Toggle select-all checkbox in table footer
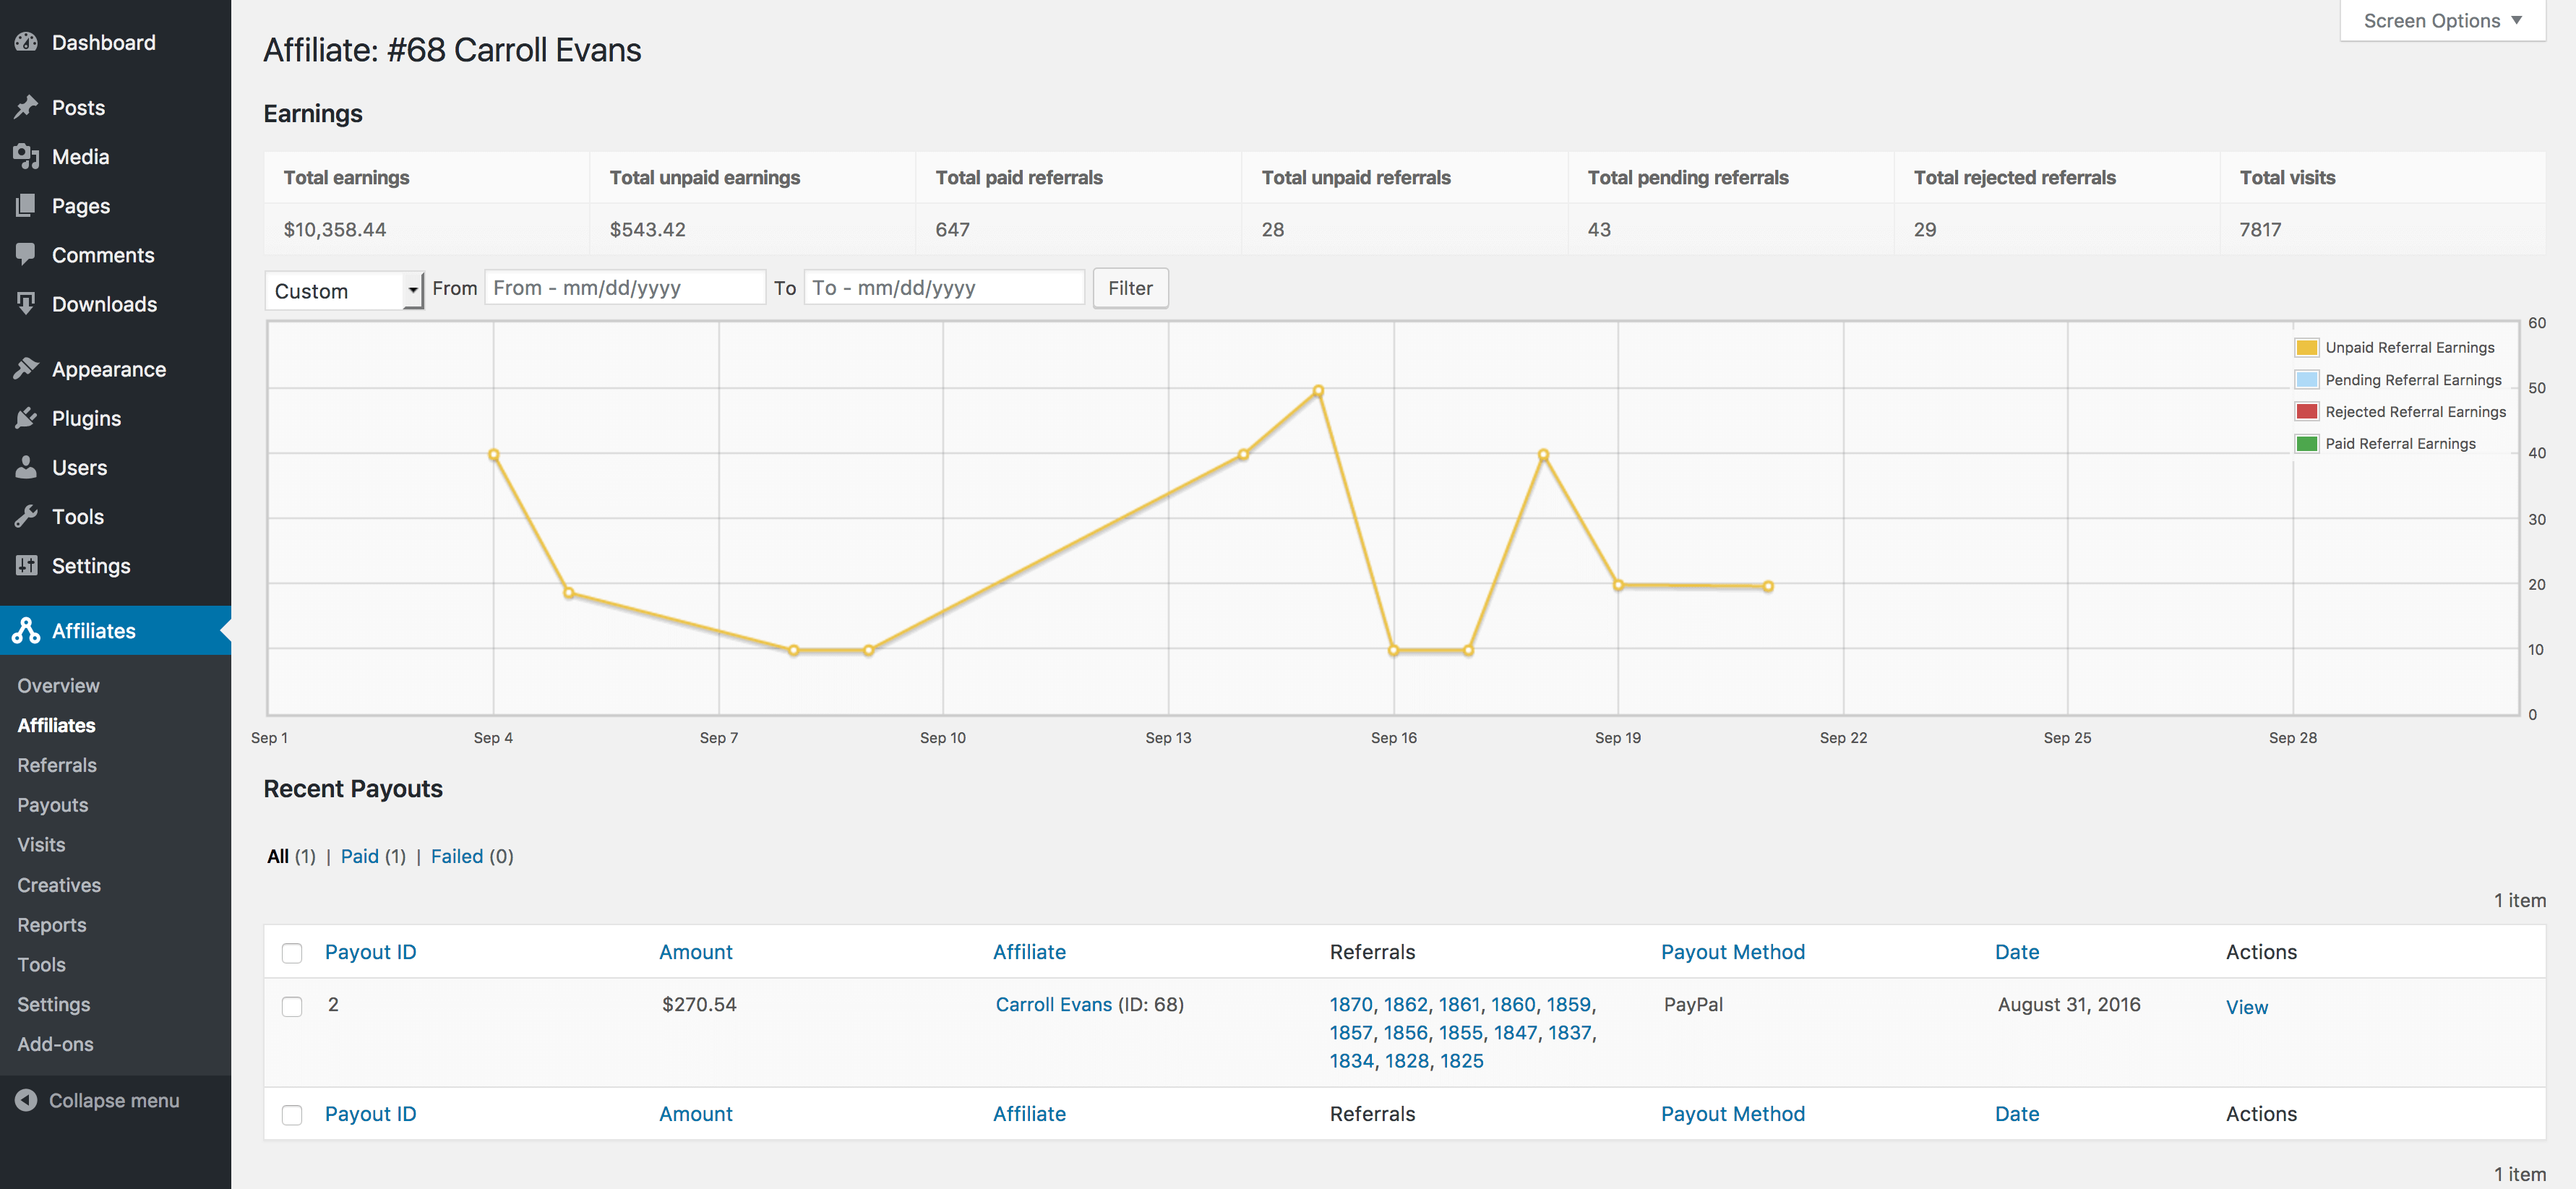2576x1189 pixels. point(292,1115)
